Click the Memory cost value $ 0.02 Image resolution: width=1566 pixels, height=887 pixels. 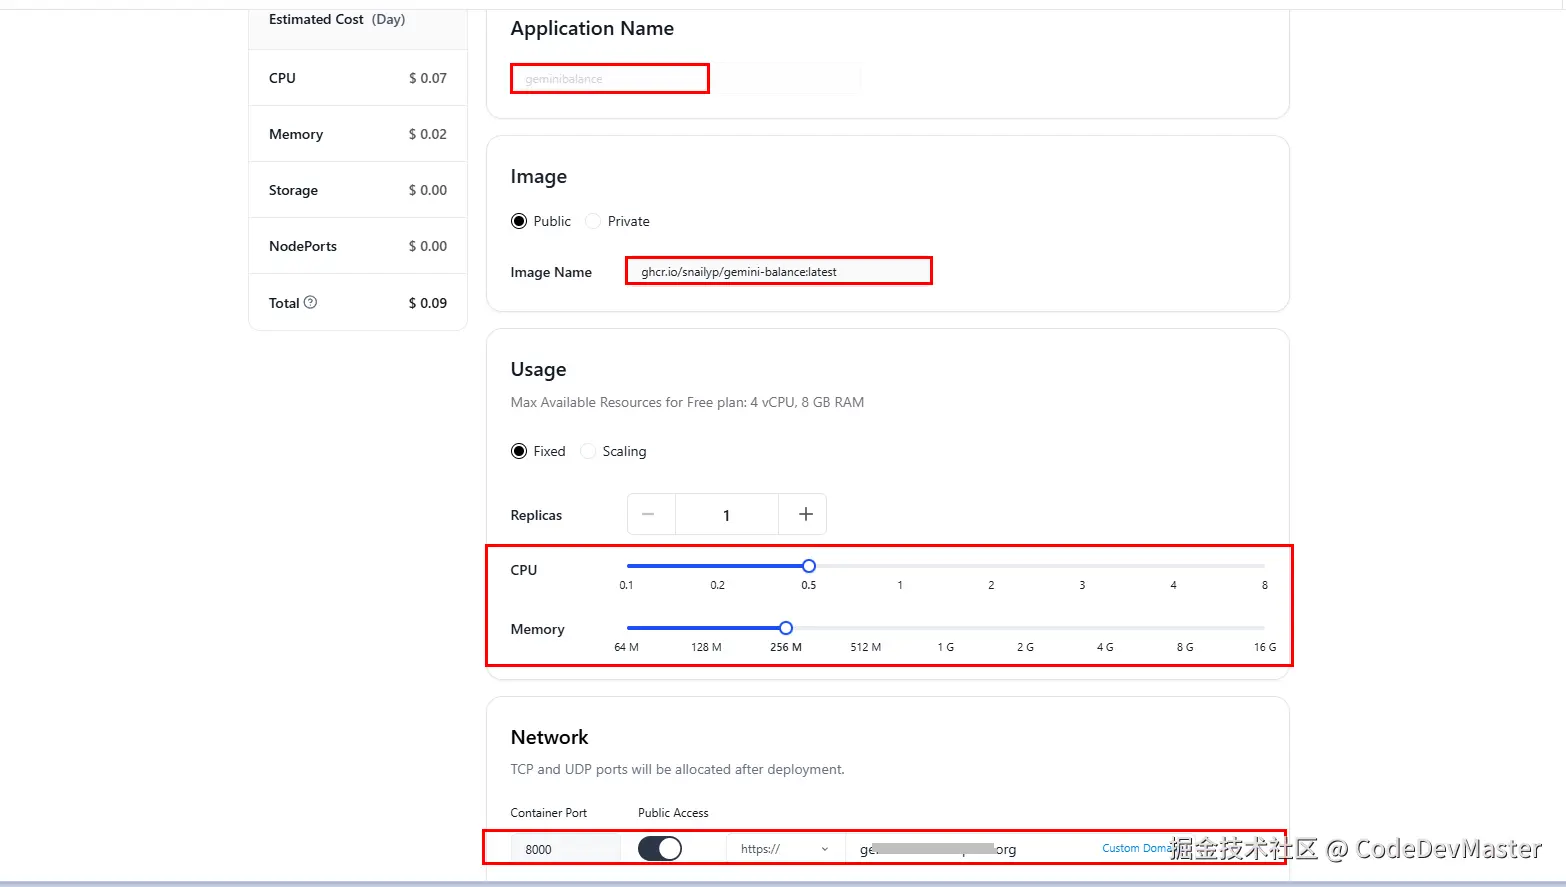coord(428,134)
